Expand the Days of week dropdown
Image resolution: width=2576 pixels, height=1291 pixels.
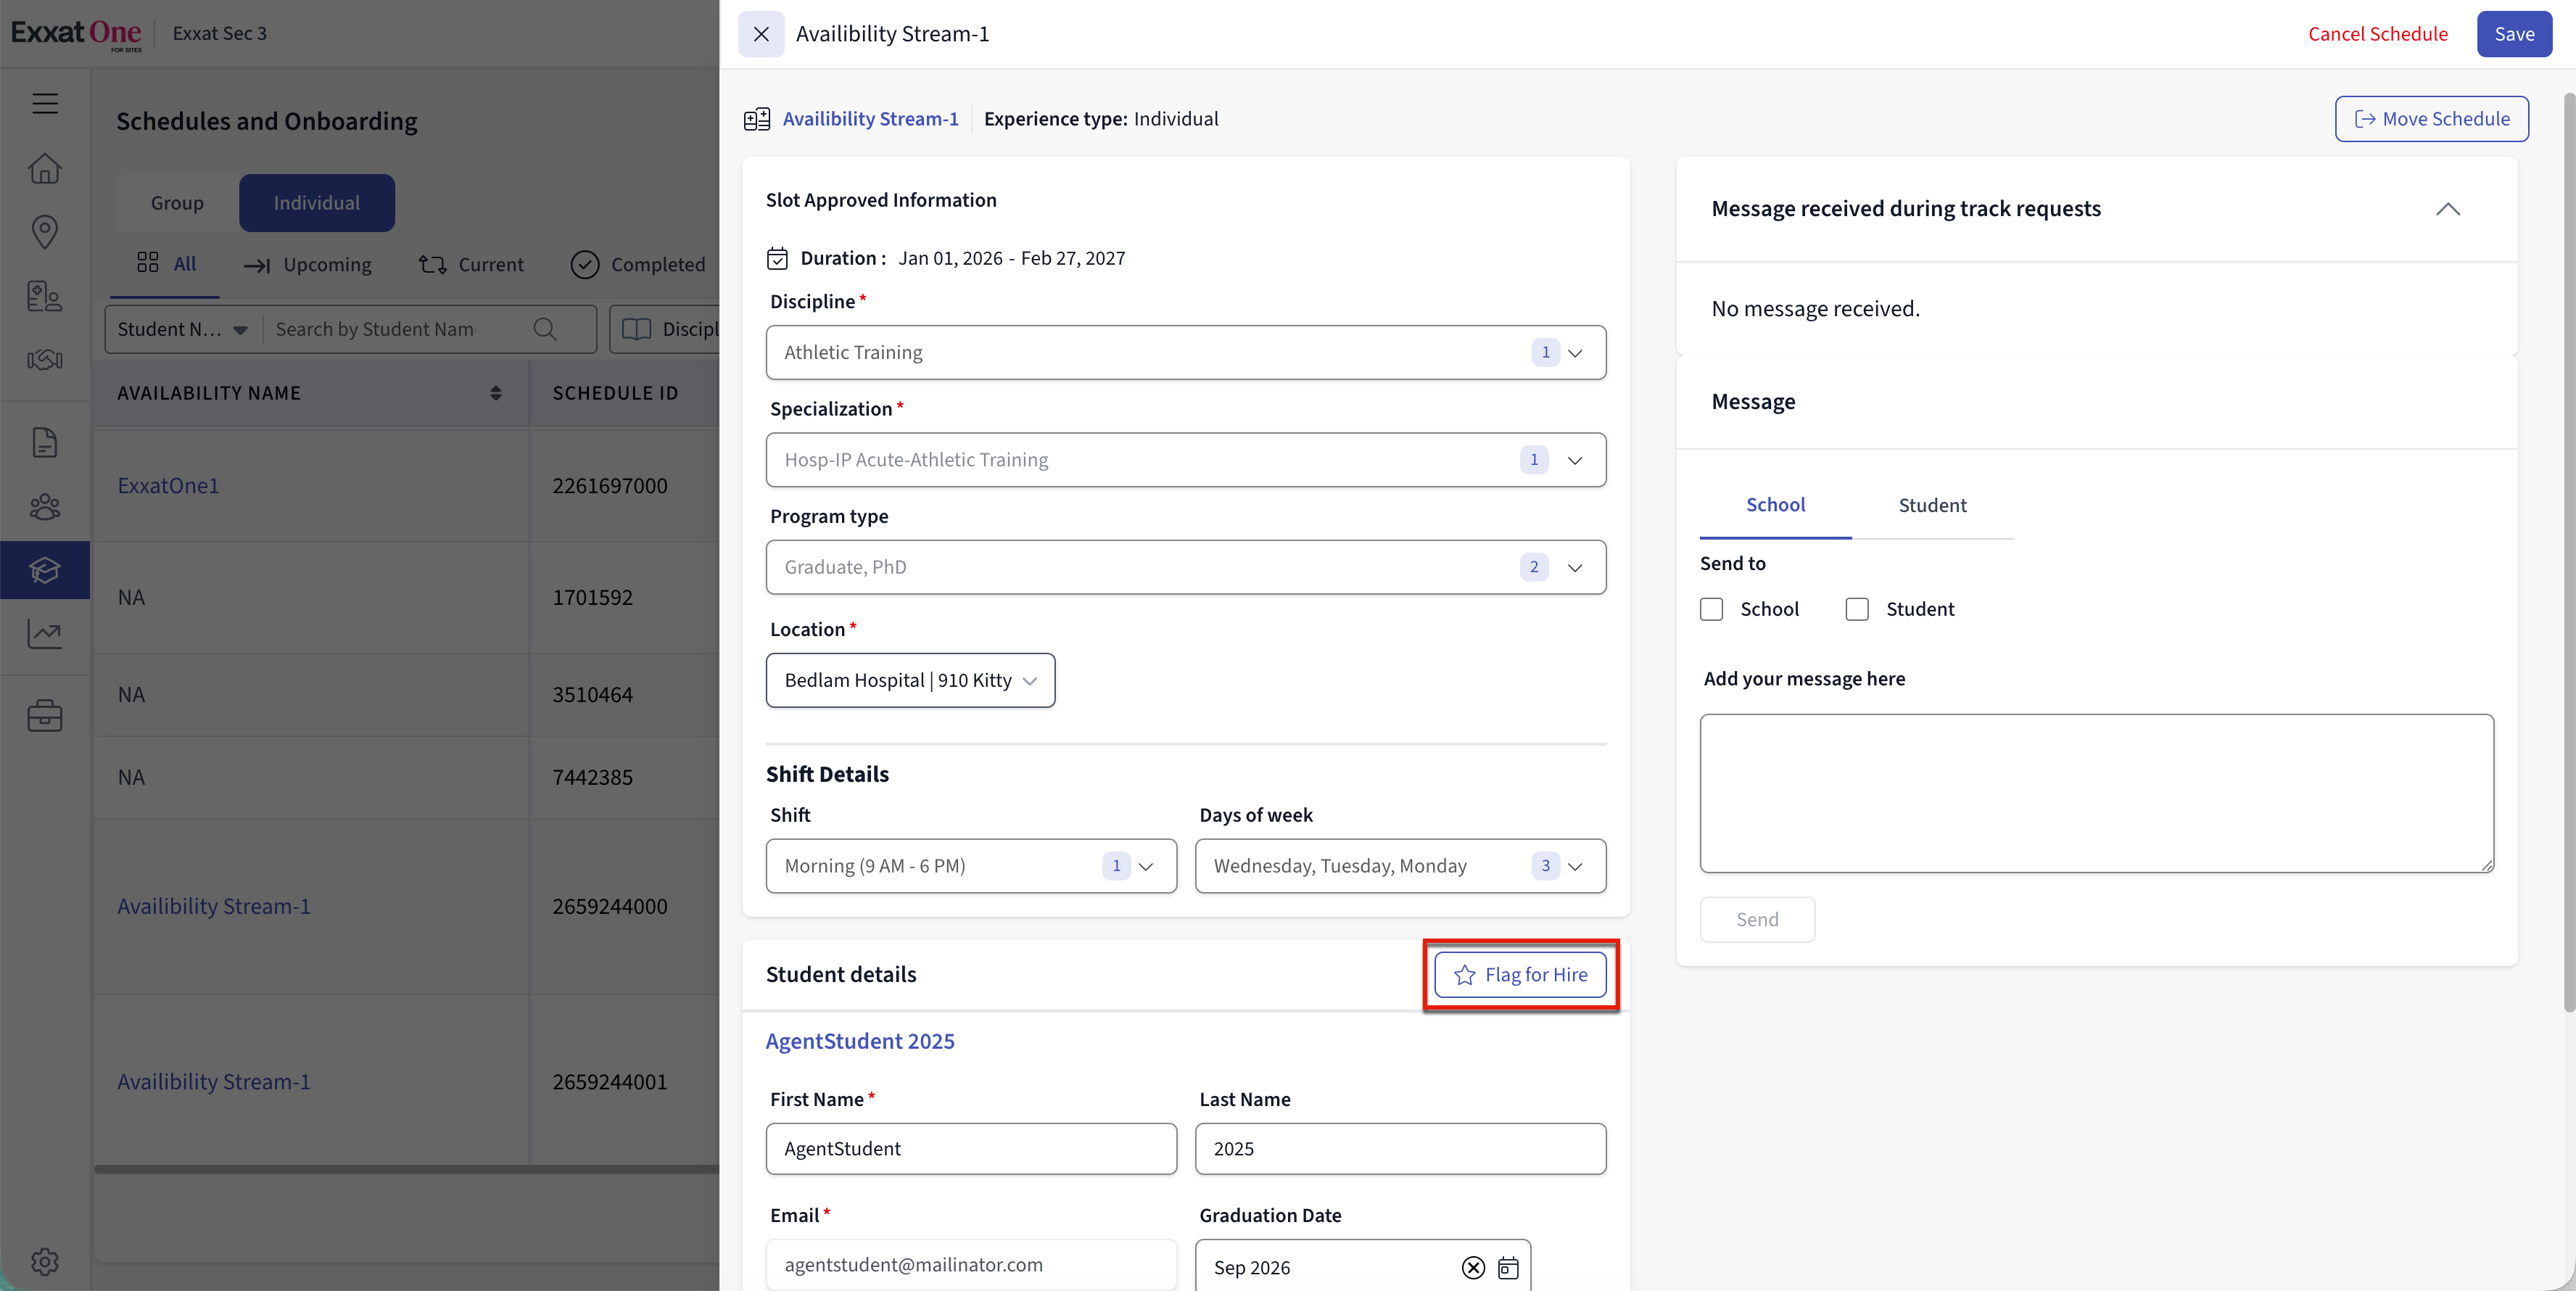point(1575,866)
